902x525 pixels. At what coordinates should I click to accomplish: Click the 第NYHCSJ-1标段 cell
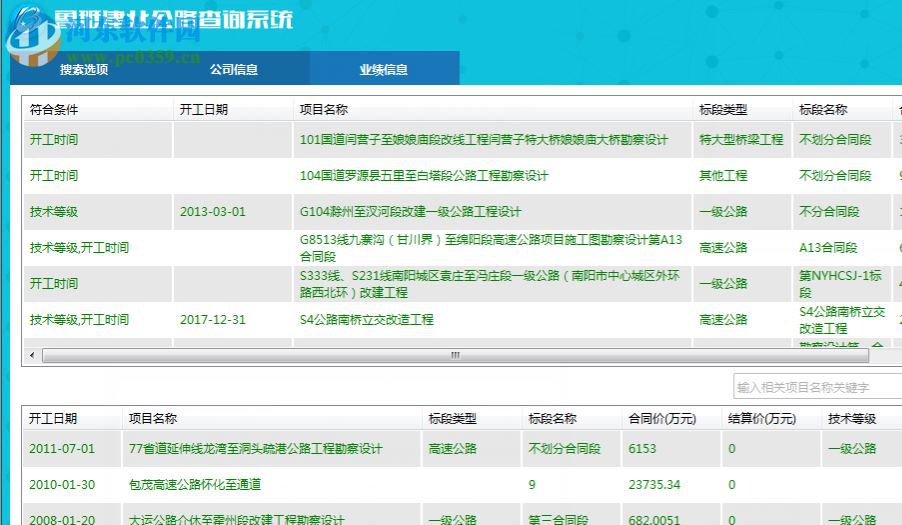click(840, 283)
